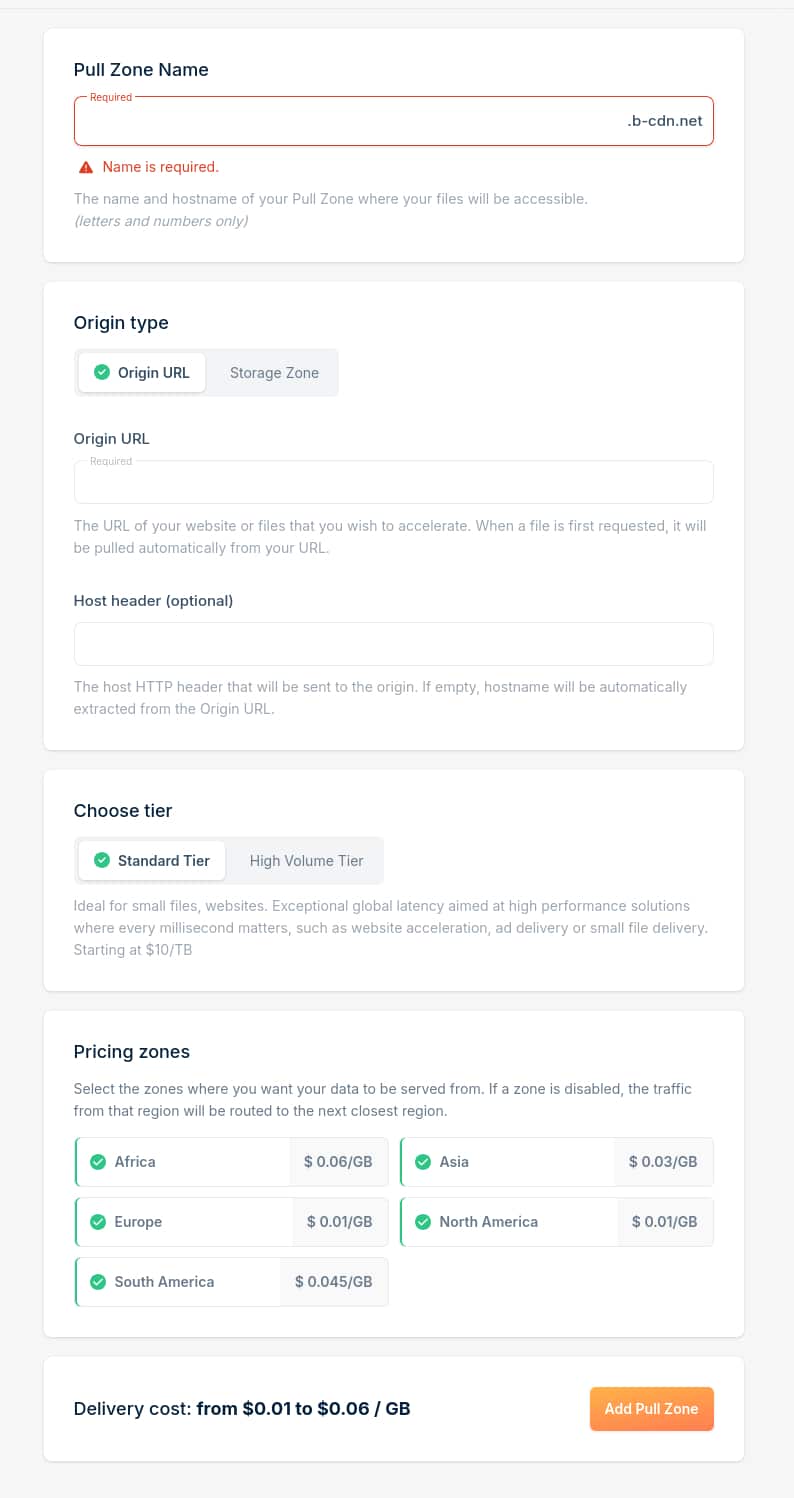Click the South America green check icon

coord(98,1282)
